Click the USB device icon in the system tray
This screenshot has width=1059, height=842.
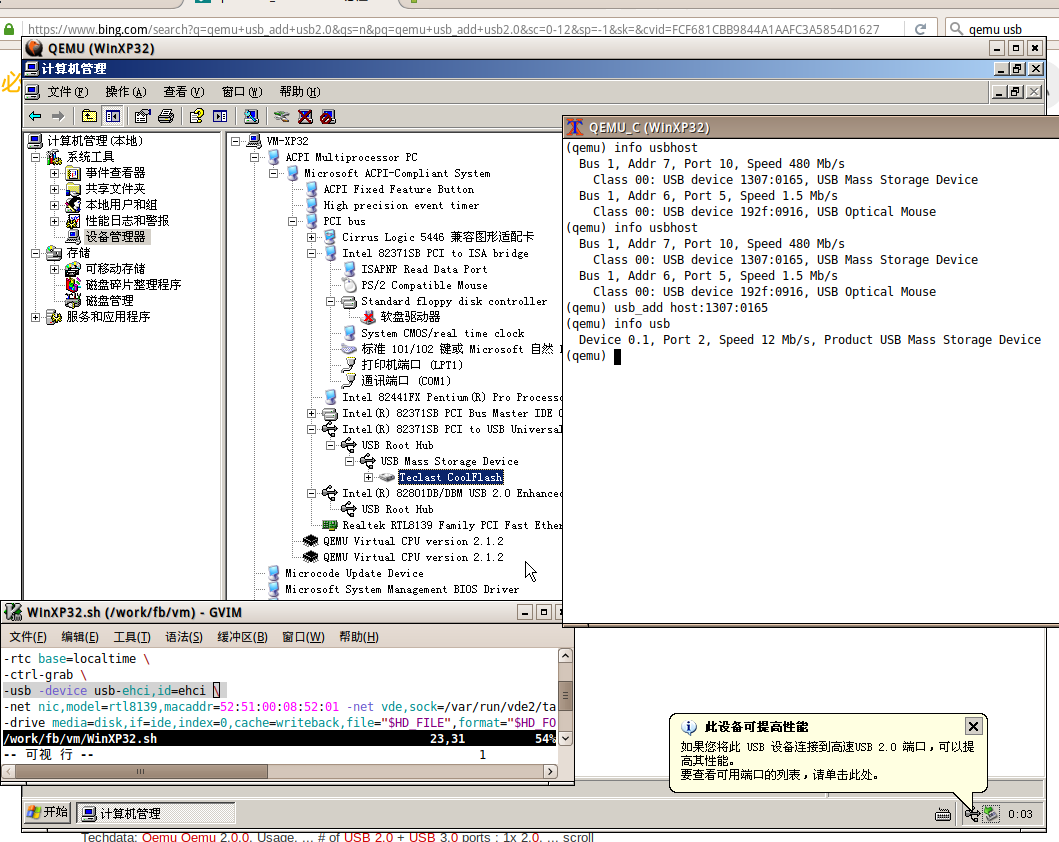point(972,814)
